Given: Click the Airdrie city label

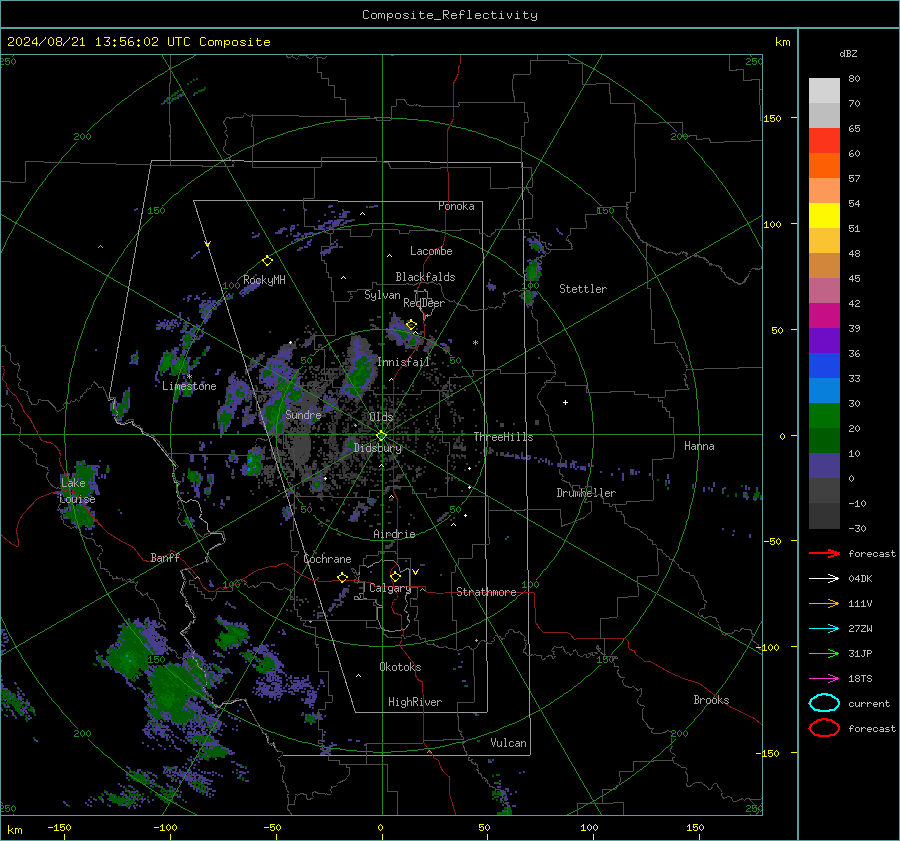Looking at the screenshot, I should (x=394, y=534).
